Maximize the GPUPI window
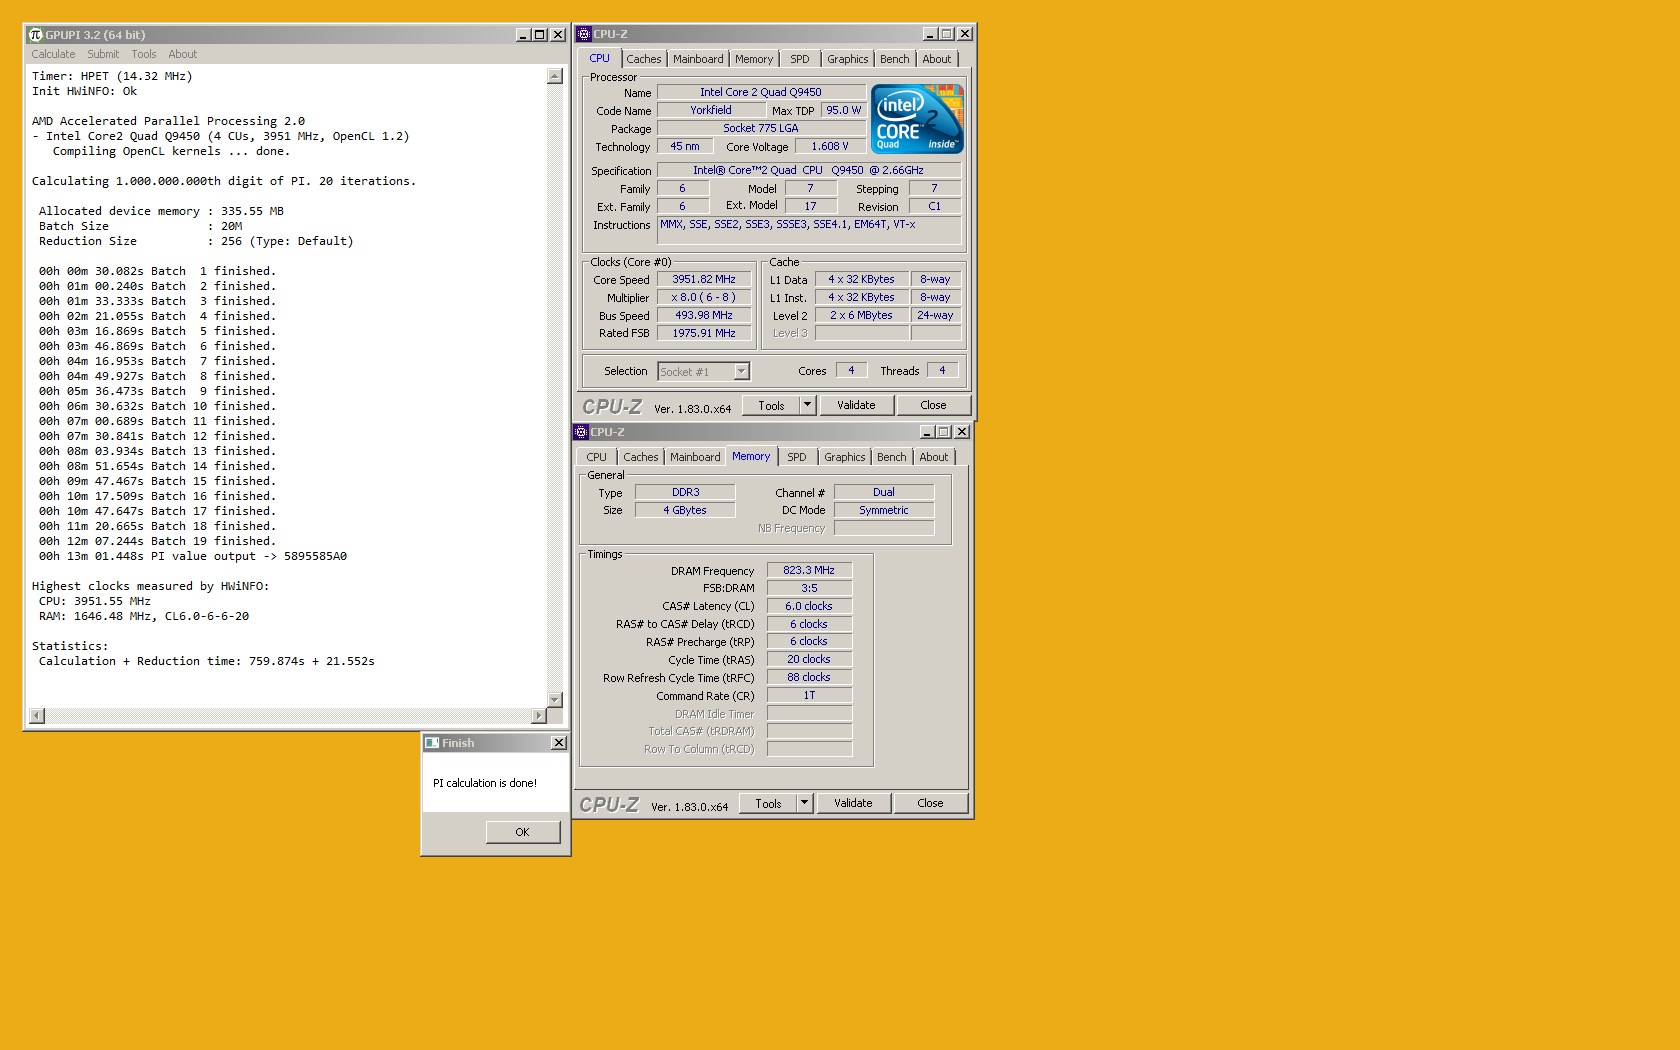Image resolution: width=1680 pixels, height=1050 pixels. [x=540, y=35]
